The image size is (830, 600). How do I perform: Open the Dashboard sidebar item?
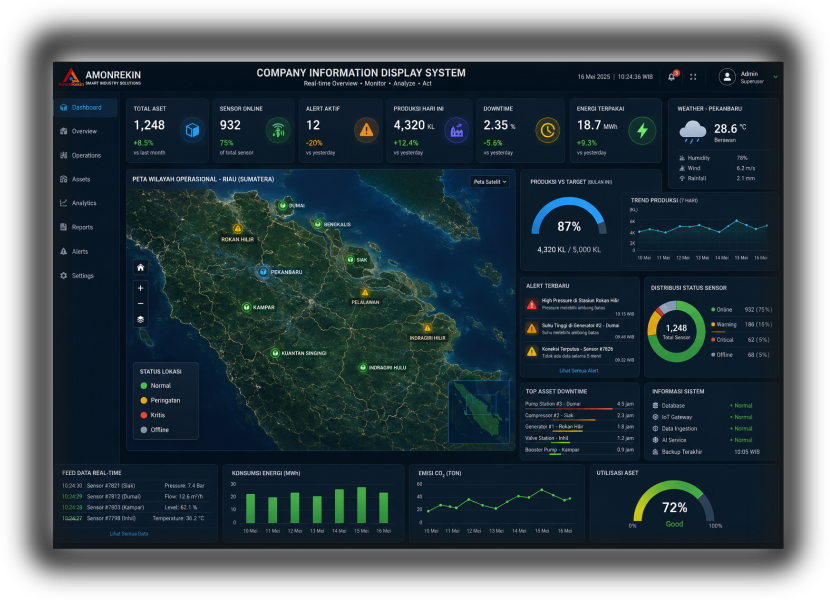(x=86, y=108)
